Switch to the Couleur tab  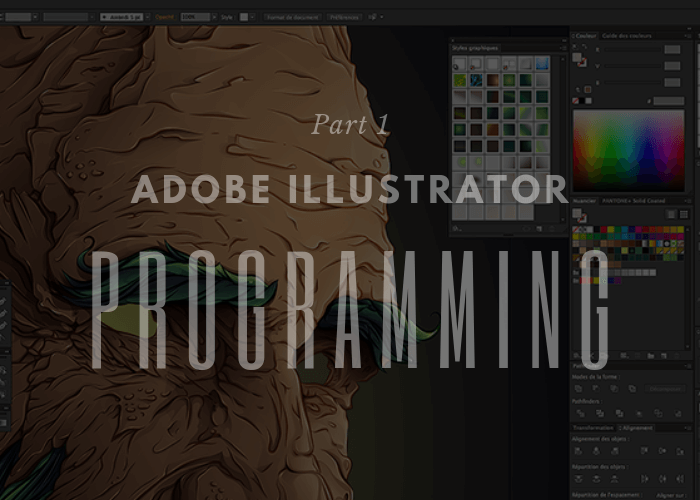[585, 36]
